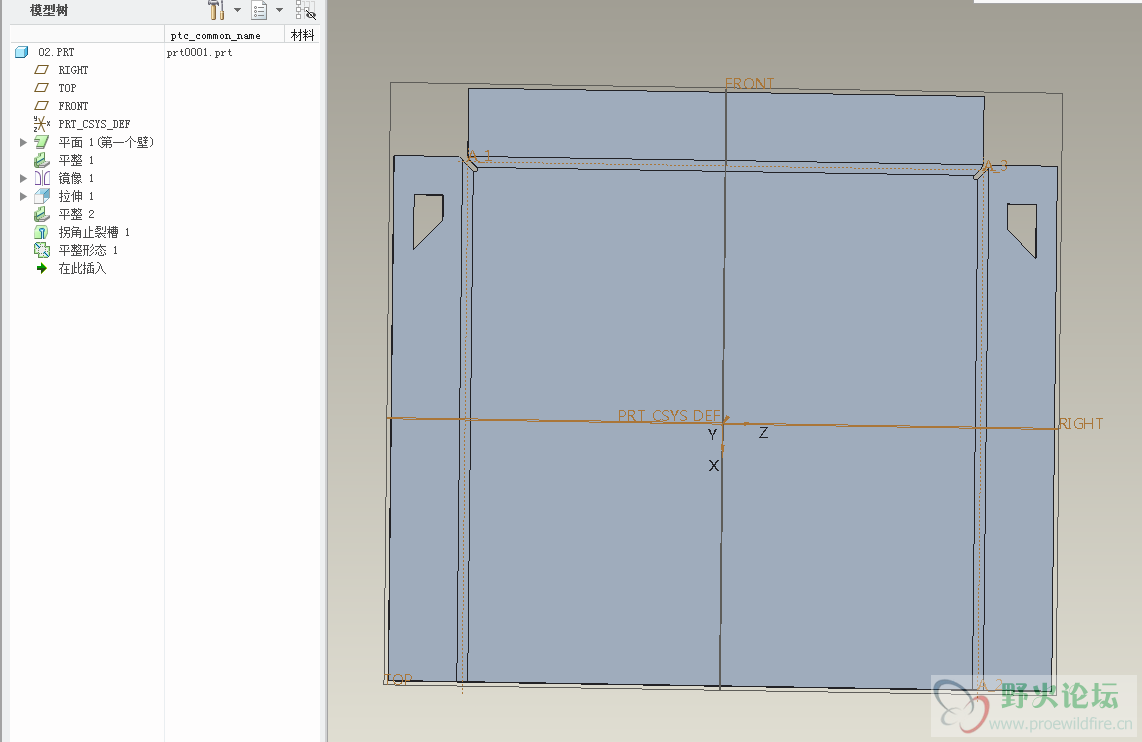This screenshot has height=742, width=1142.
Task: Open the model tree settings hammer icon
Action: 216,9
